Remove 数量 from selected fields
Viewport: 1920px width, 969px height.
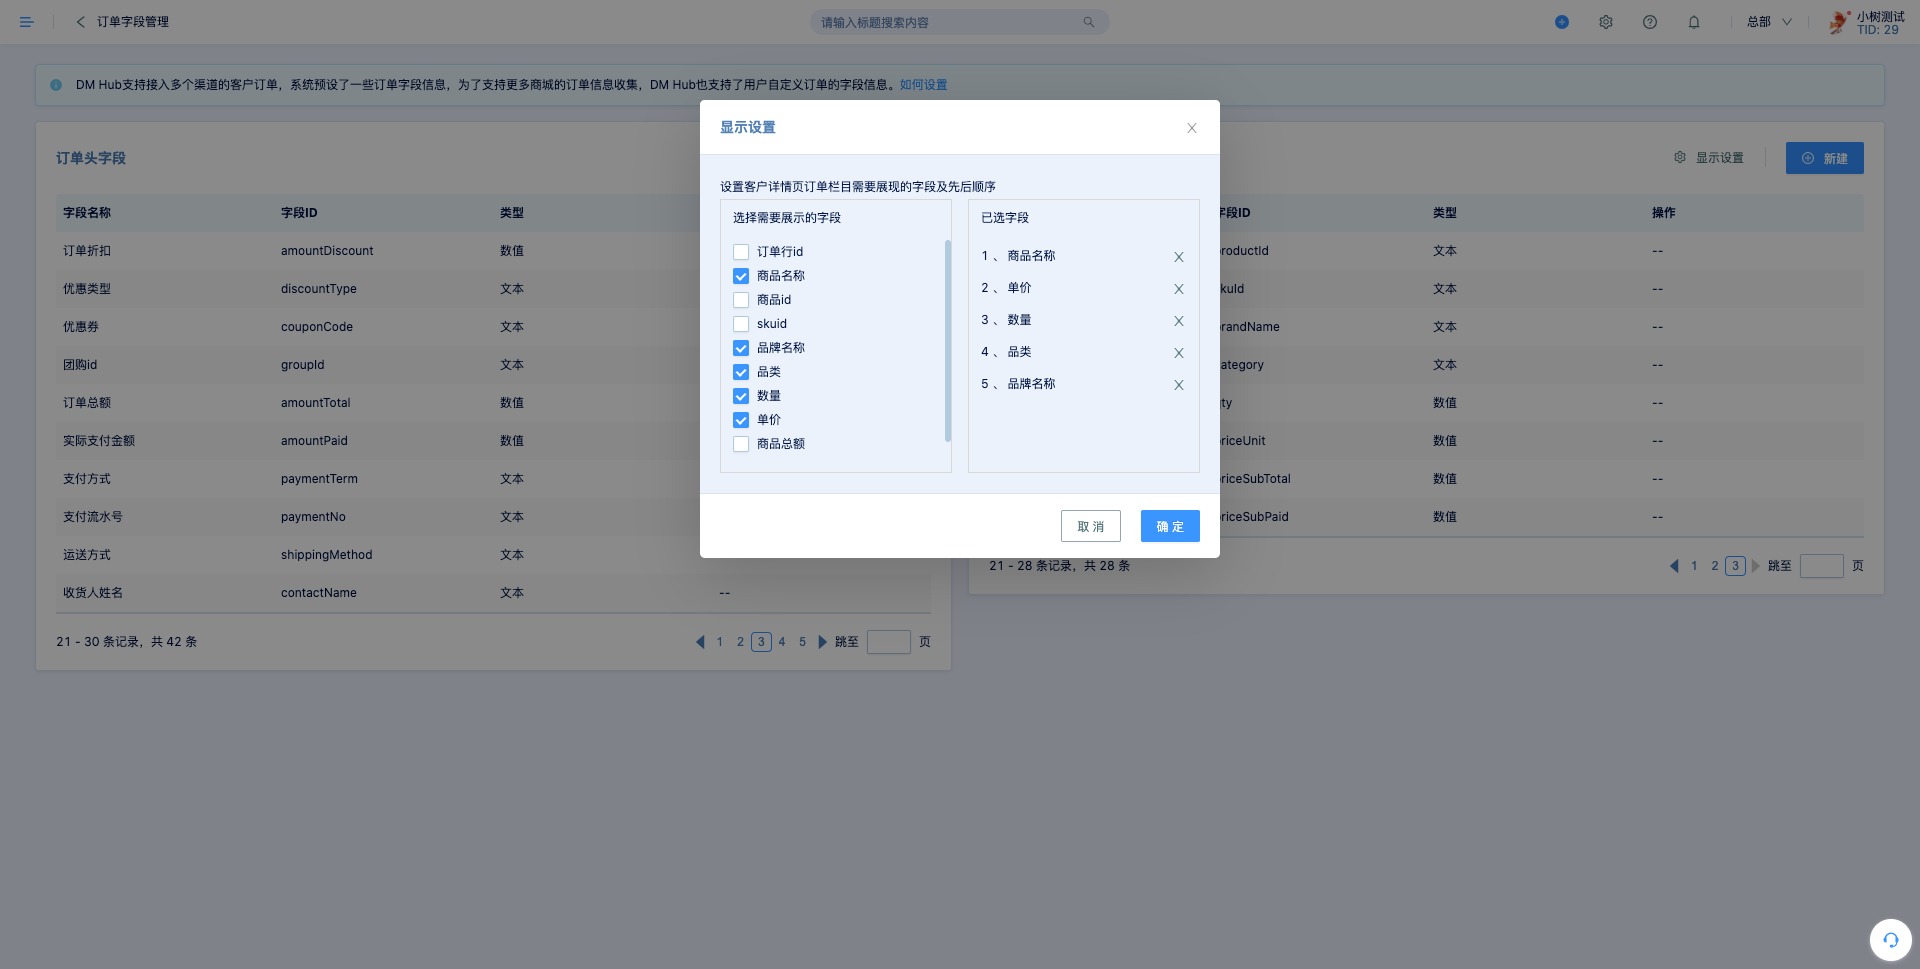(x=1179, y=321)
